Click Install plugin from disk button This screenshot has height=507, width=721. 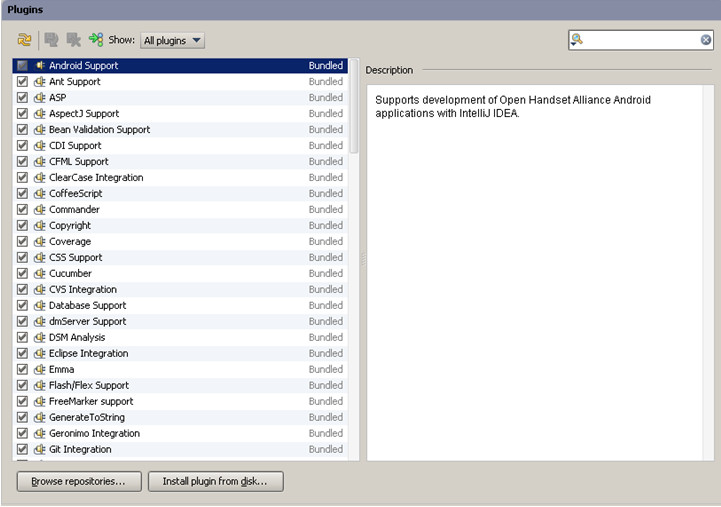pos(216,481)
